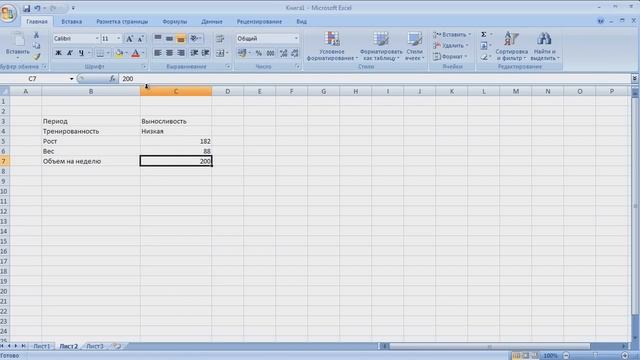Screen dimensions: 640x360
Task: Open Условное форматирование menu
Action: (x=332, y=46)
